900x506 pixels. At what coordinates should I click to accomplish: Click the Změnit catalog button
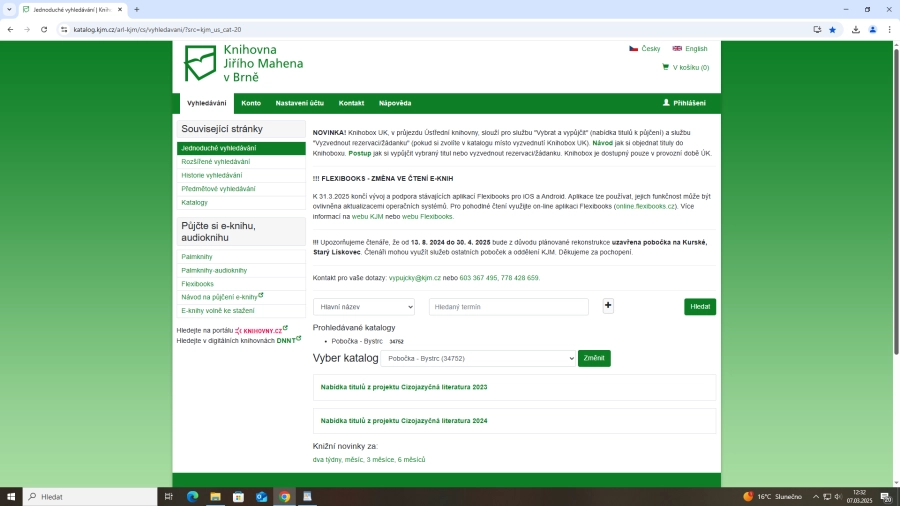tap(594, 358)
